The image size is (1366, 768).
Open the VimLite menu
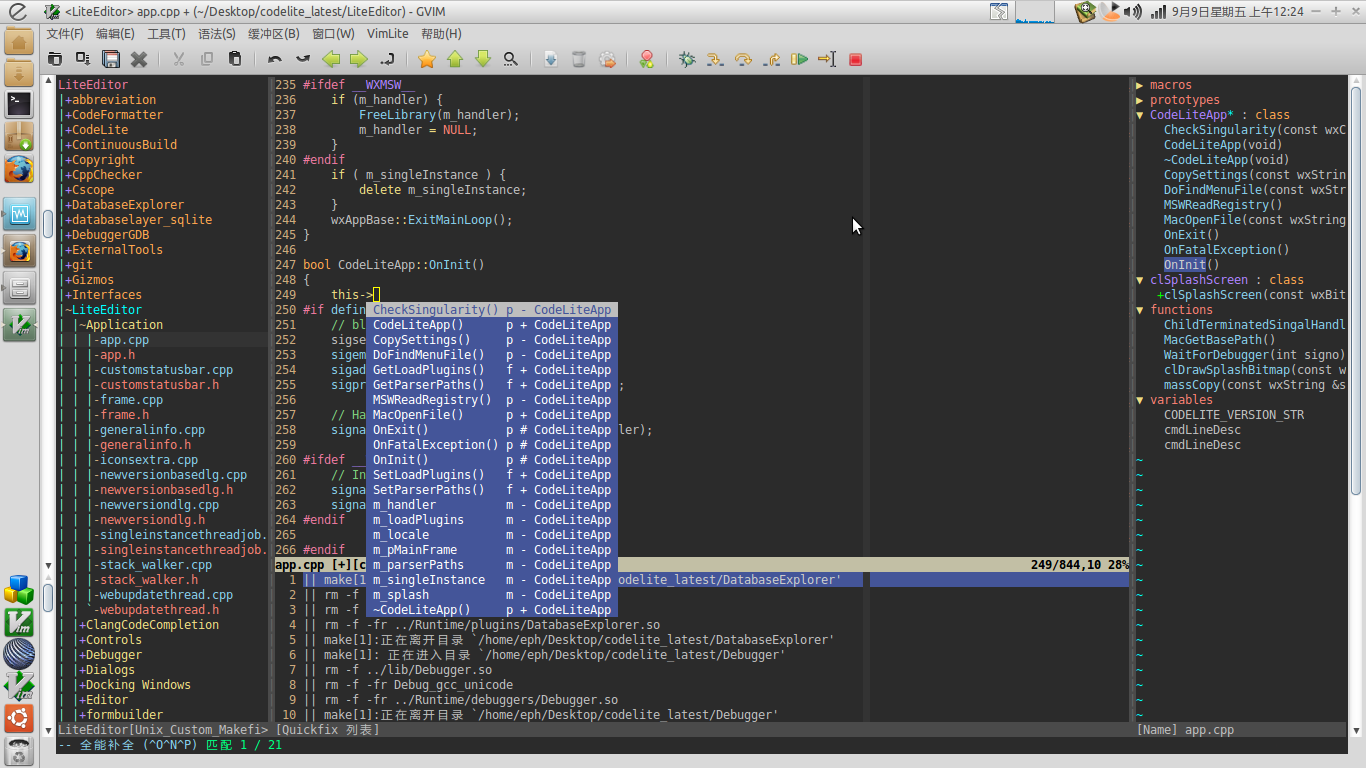[x=388, y=34]
